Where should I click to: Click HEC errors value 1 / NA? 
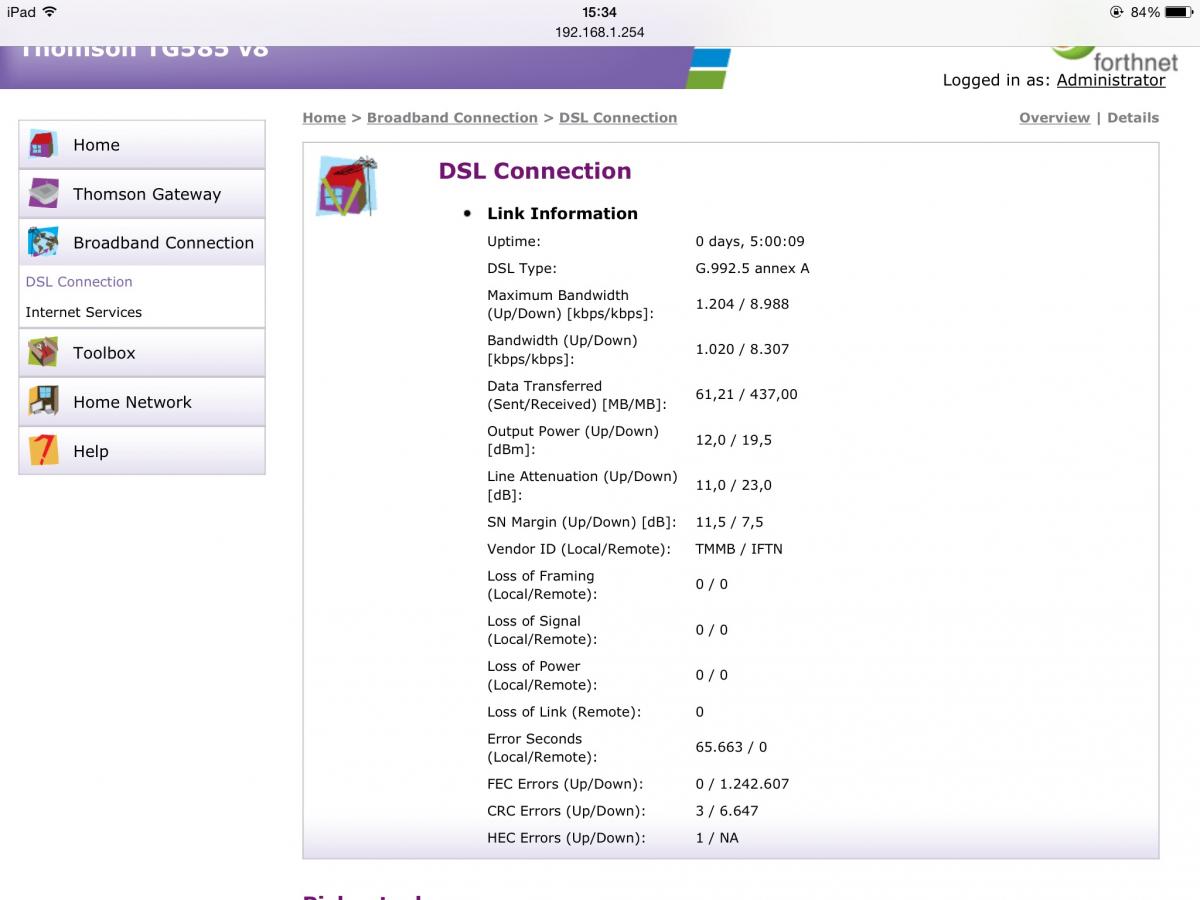[717, 838]
